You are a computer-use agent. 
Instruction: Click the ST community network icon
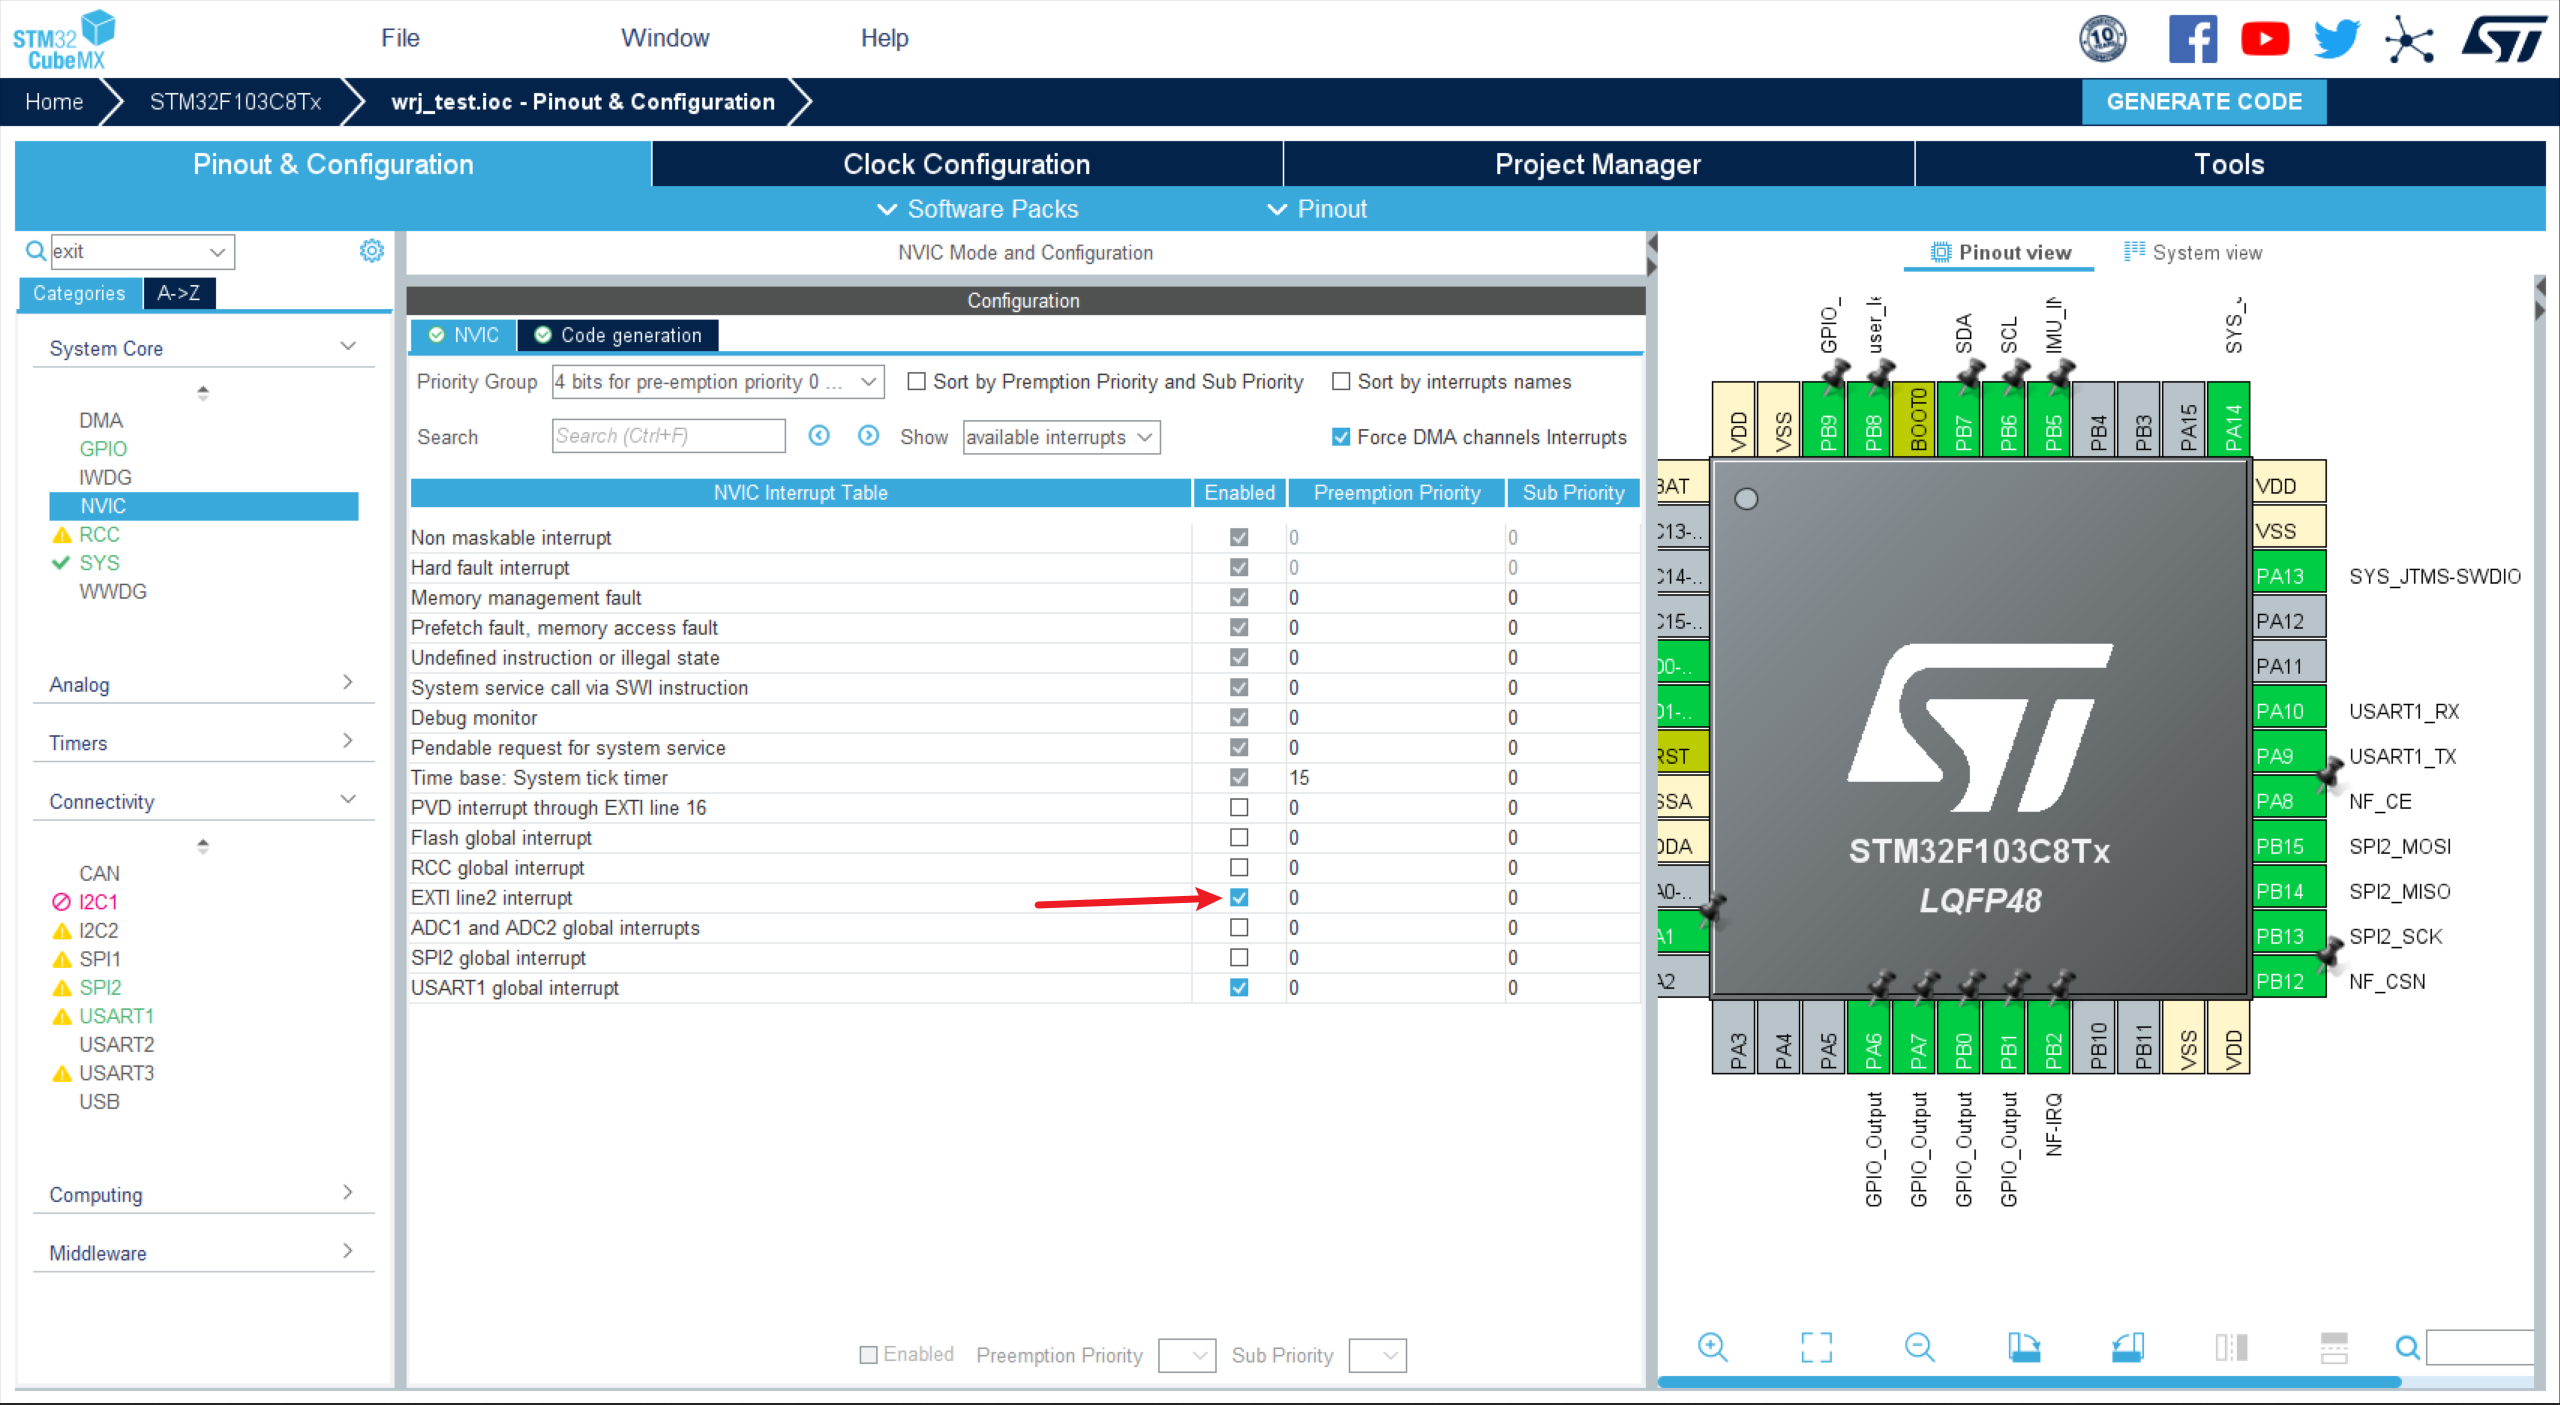[x=2409, y=40]
